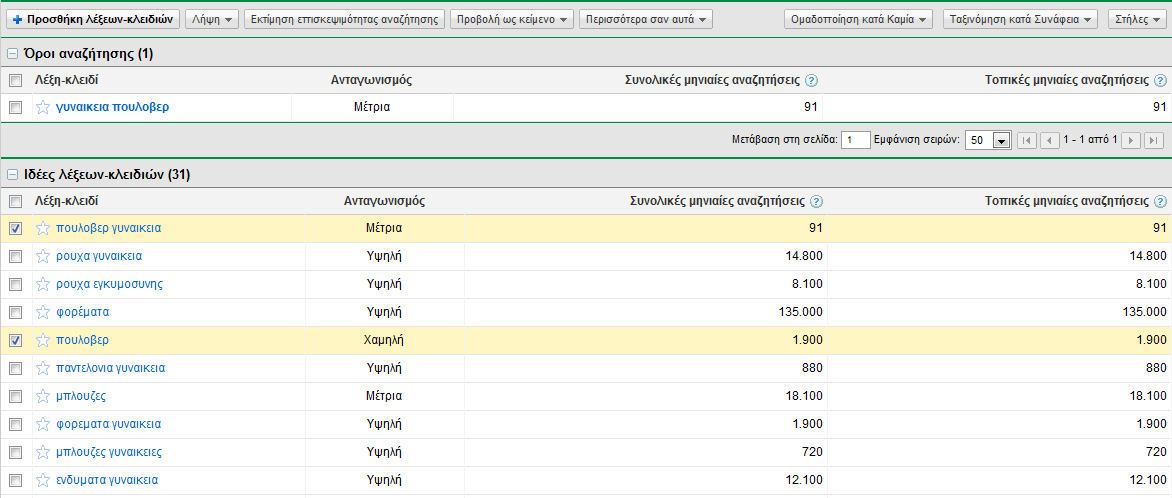Open Προβολή ως κείμενο menu
1172x498 pixels.
tap(512, 19)
